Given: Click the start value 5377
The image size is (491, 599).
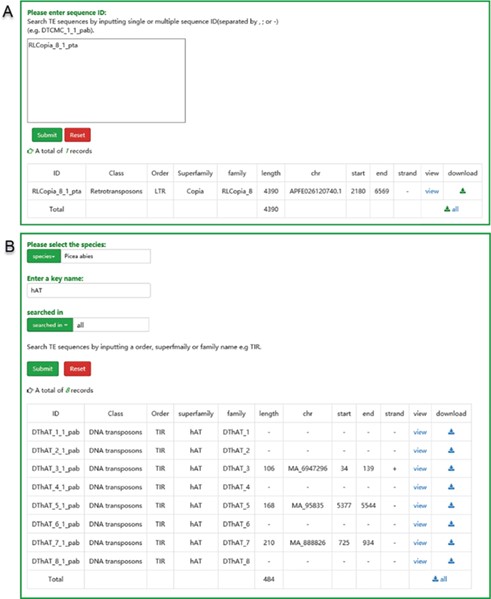Looking at the screenshot, I should [344, 505].
